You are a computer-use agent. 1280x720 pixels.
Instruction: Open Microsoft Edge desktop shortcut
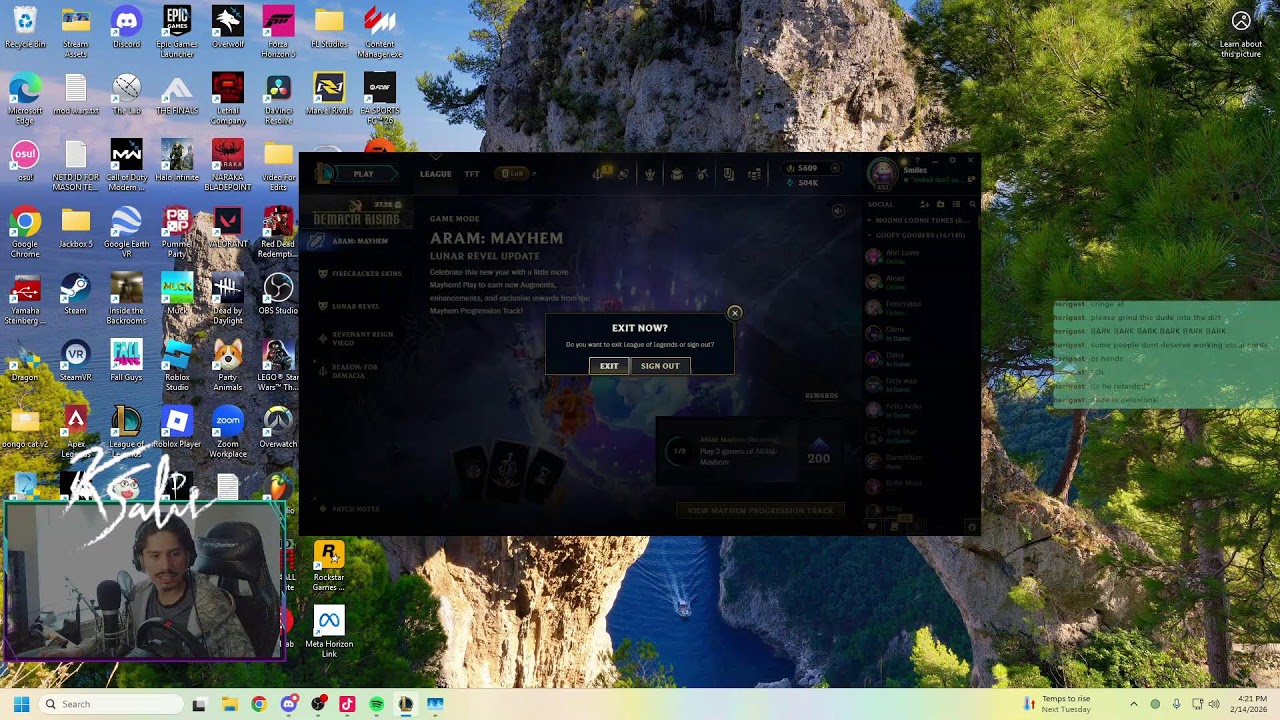tap(25, 99)
